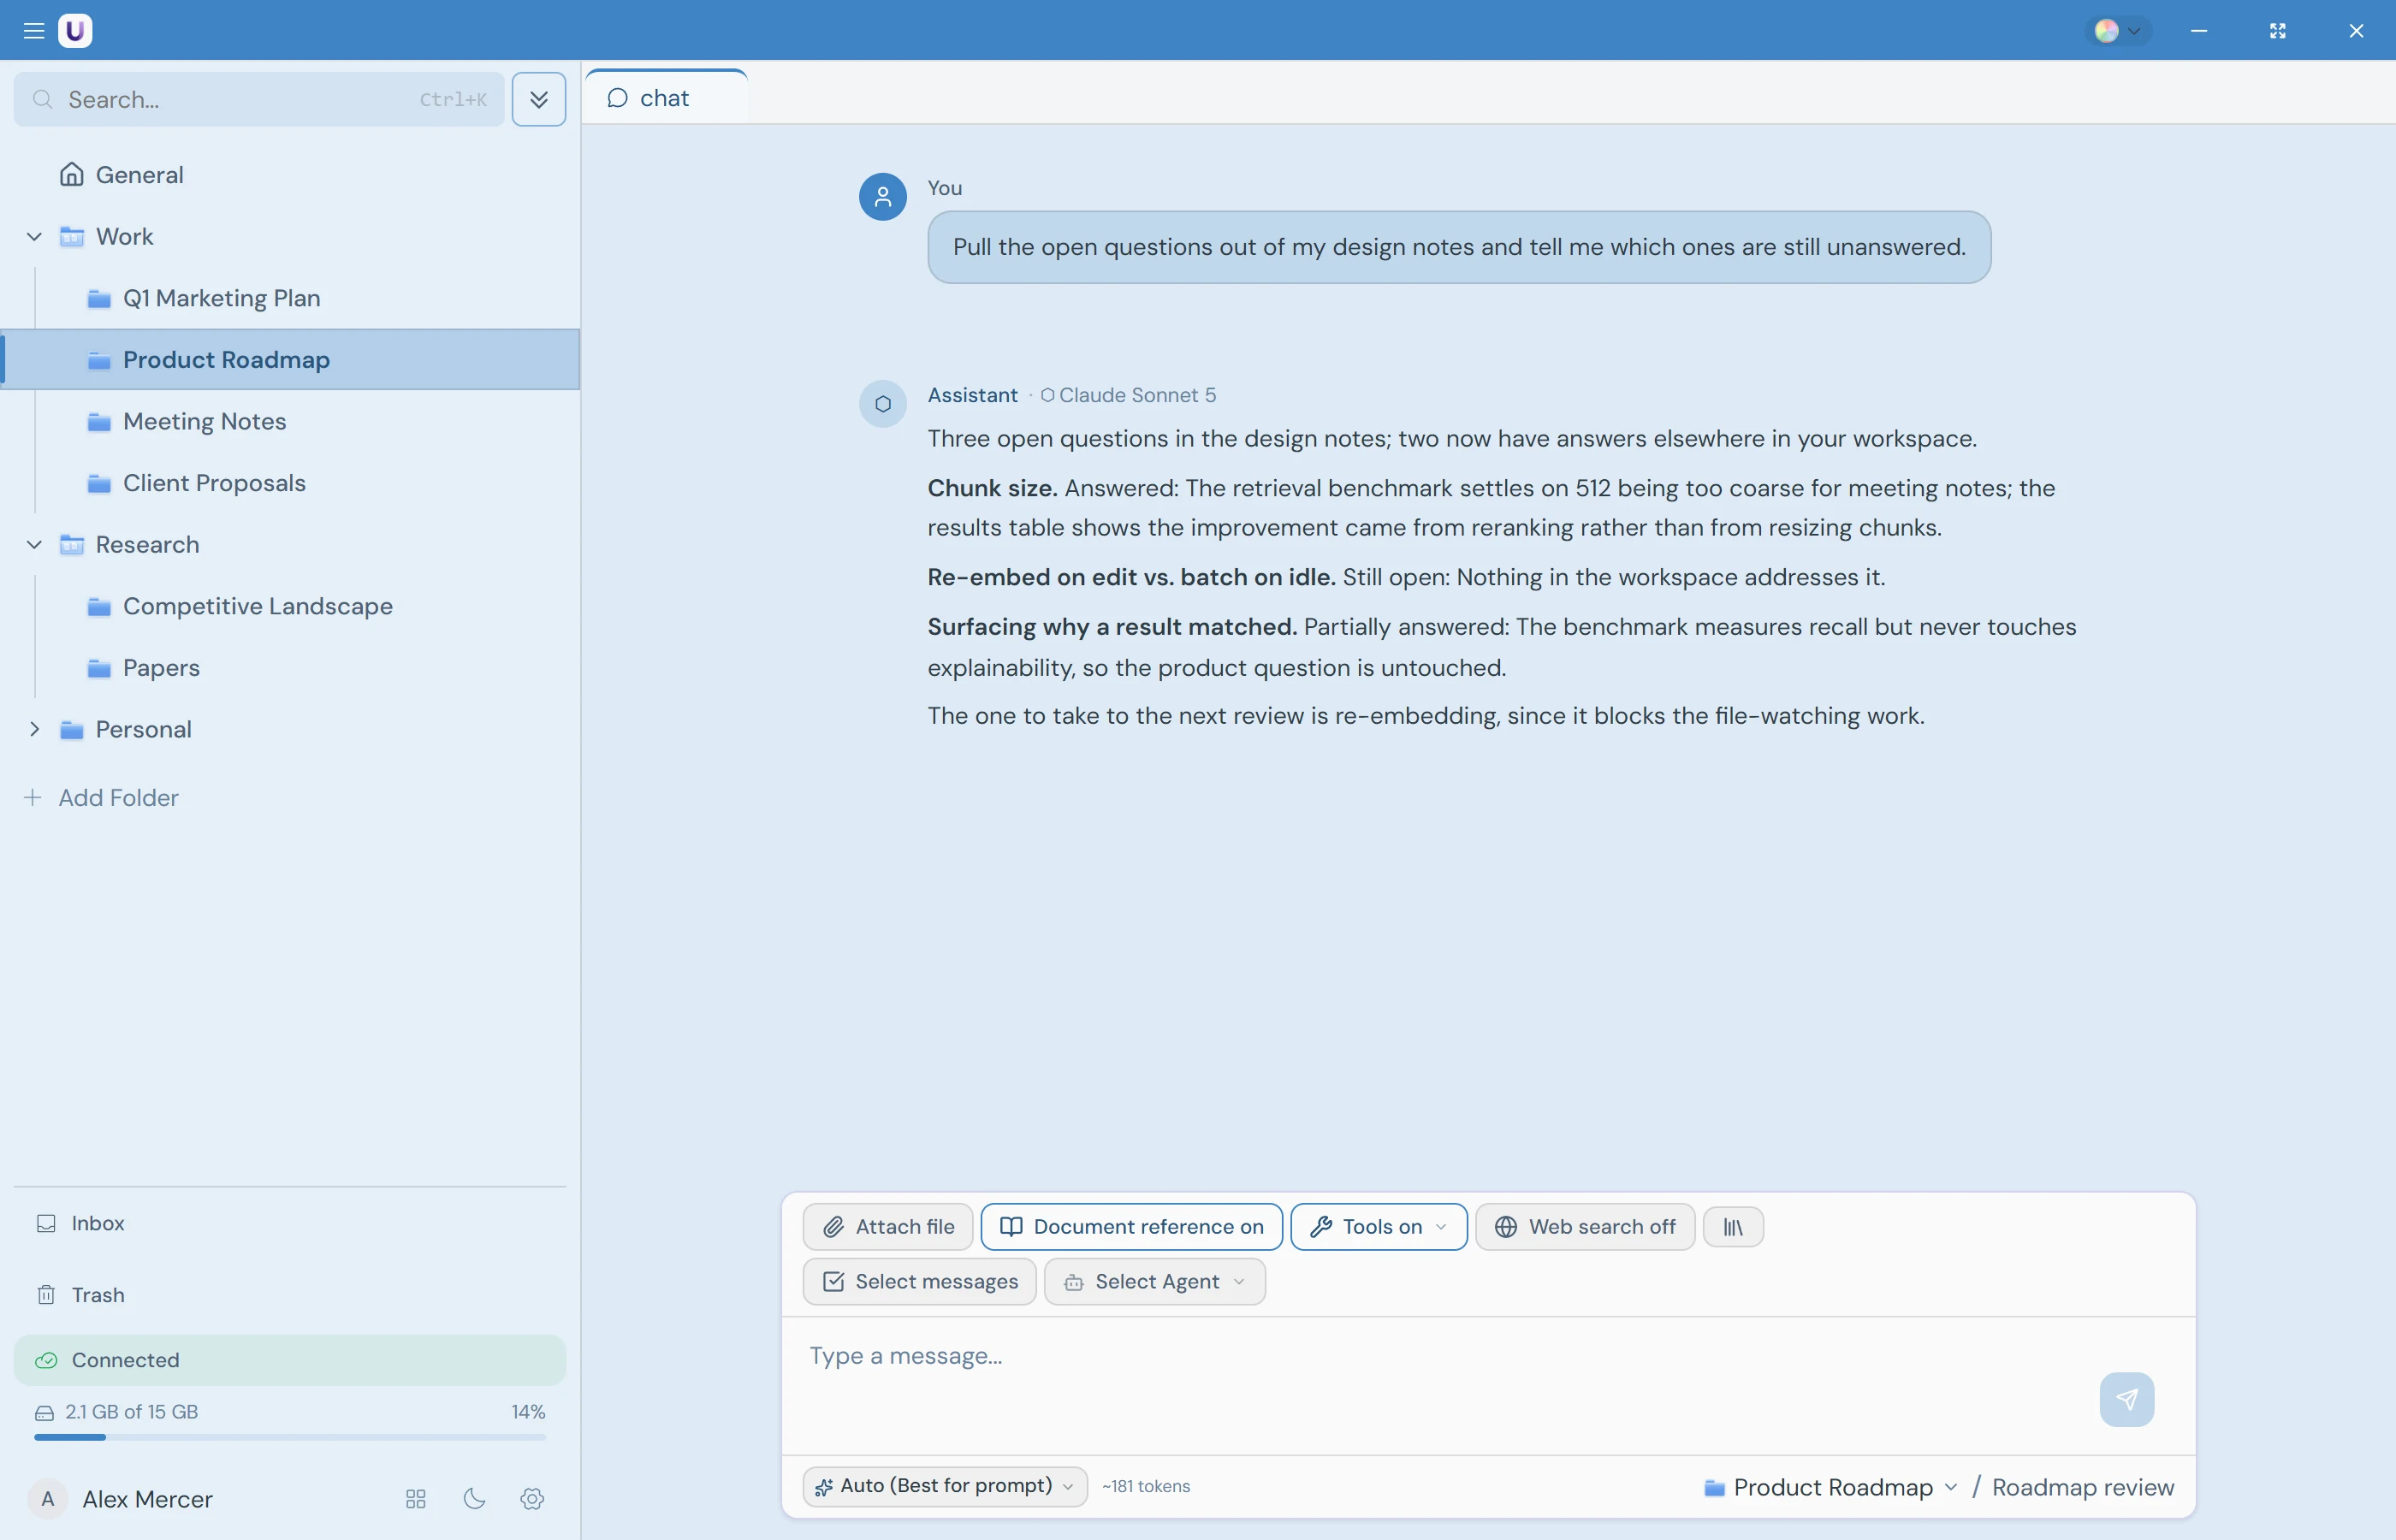Open the Meeting Notes folder
This screenshot has height=1540, width=2396.
pos(290,422)
